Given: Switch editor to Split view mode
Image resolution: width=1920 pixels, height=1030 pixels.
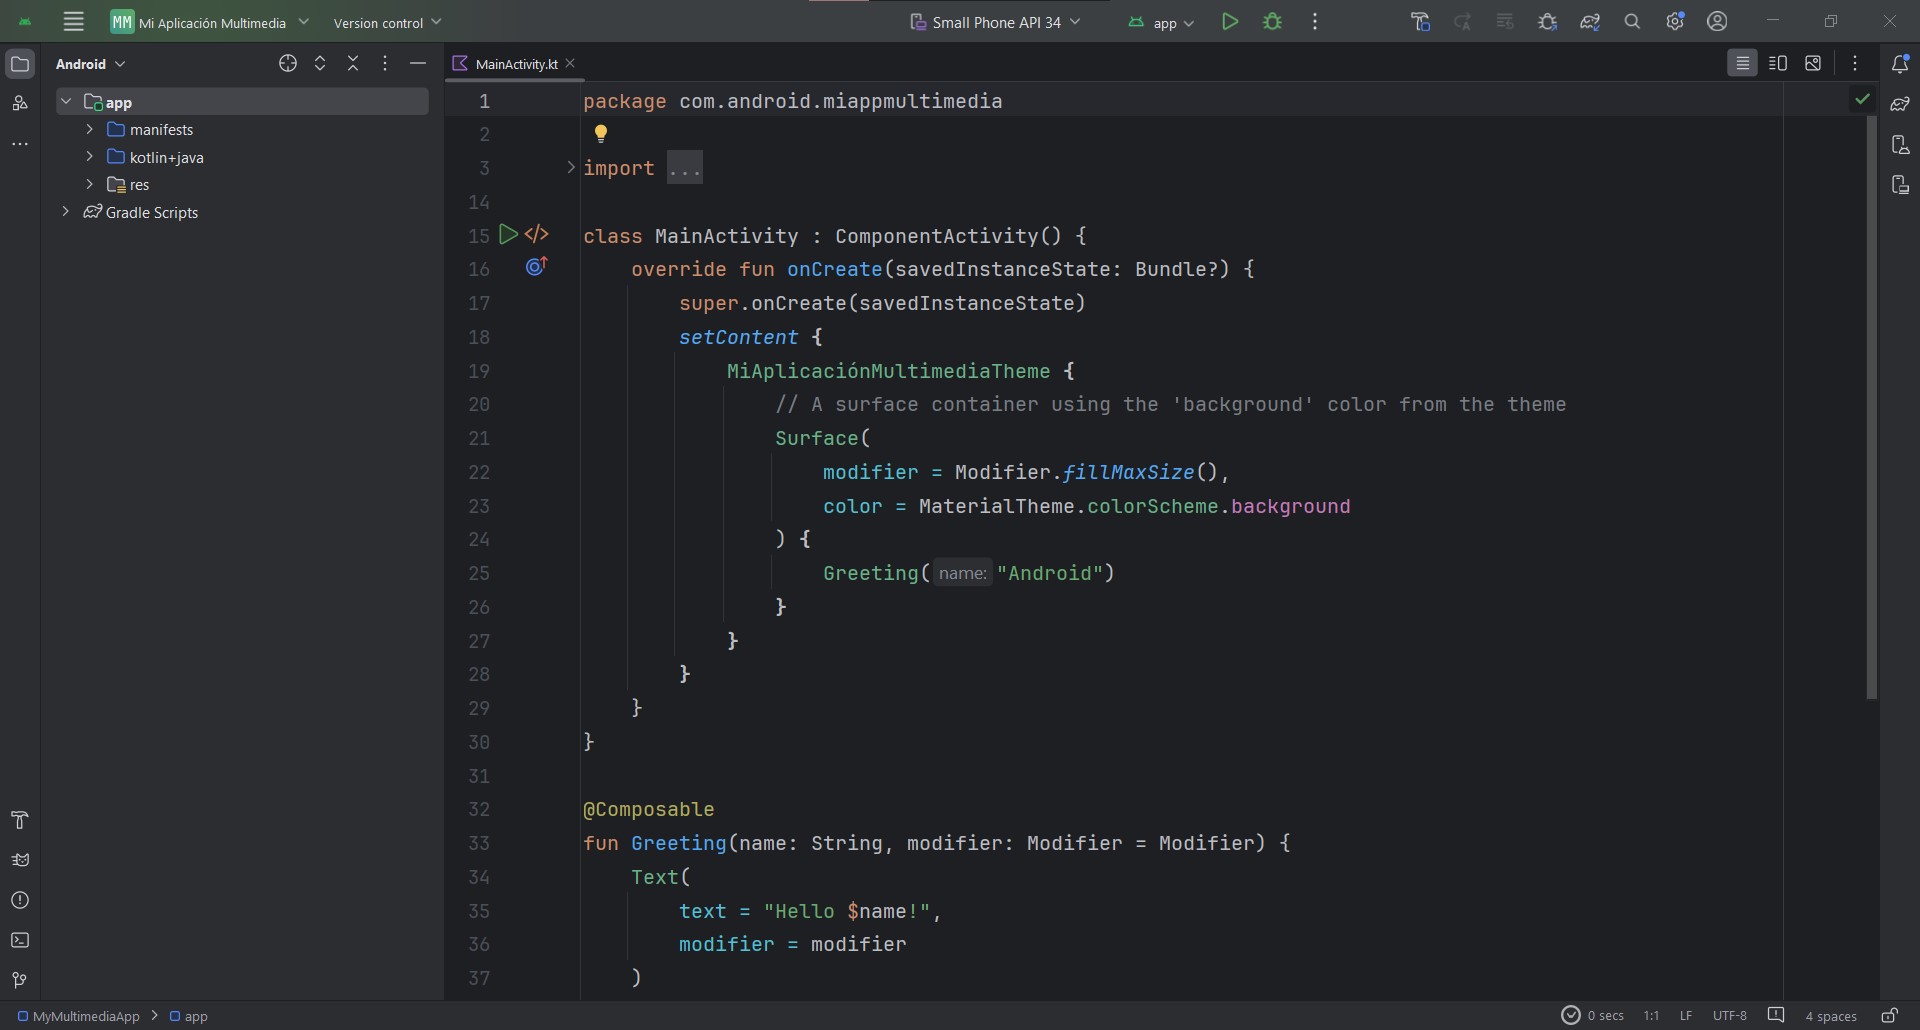Looking at the screenshot, I should 1777,64.
